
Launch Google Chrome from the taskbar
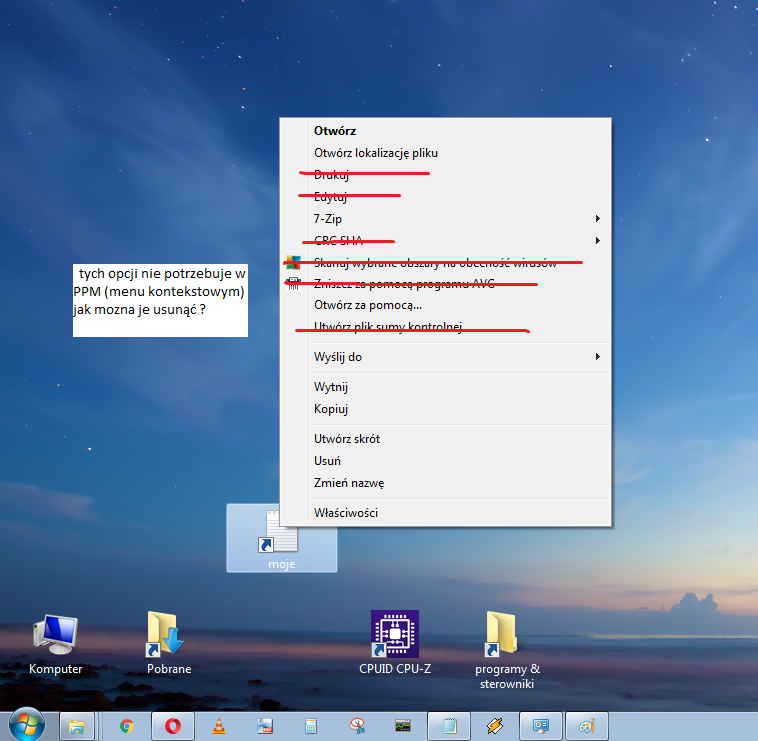127,726
